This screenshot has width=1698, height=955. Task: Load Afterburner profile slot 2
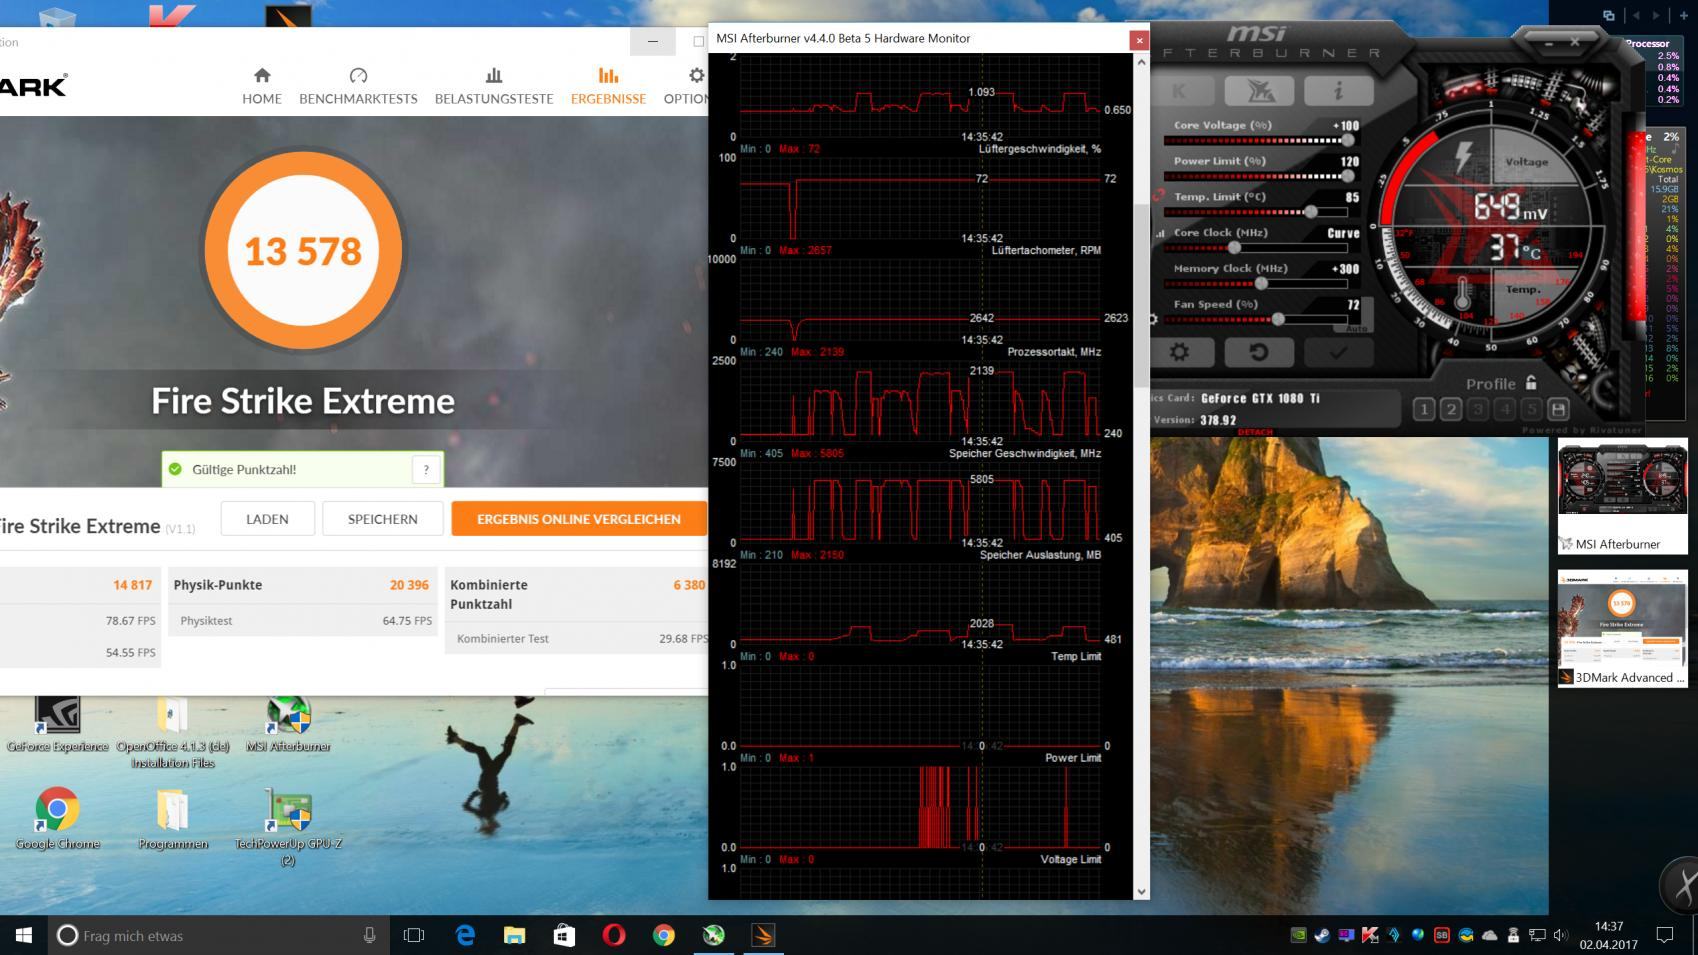1451,409
